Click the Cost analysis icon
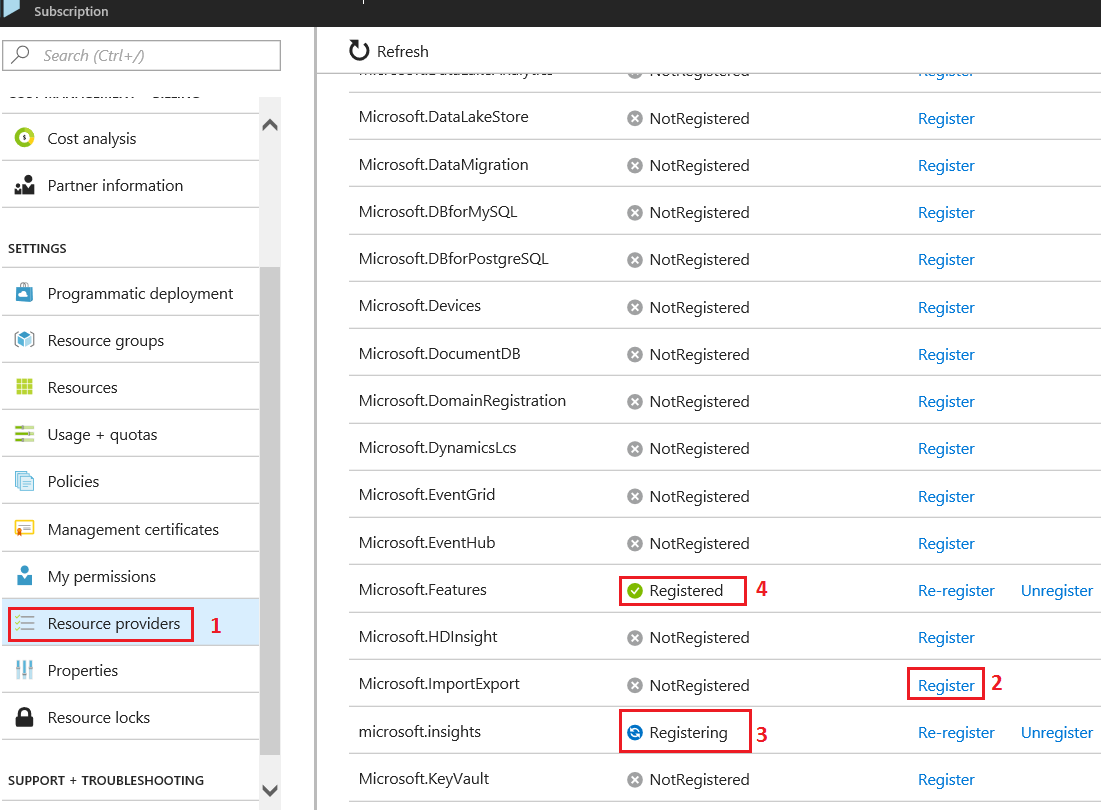The width and height of the screenshot is (1101, 810). coord(25,138)
